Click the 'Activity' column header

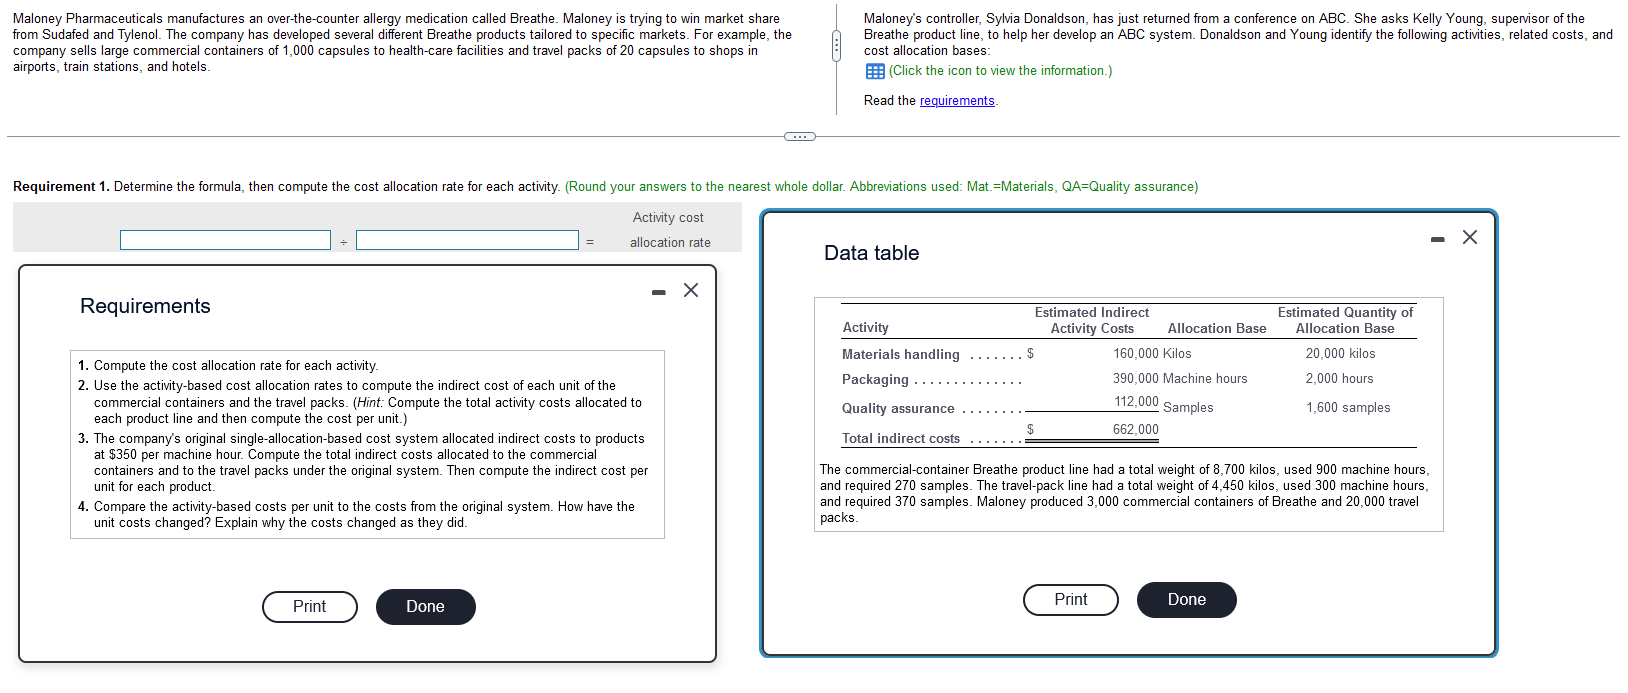[865, 328]
